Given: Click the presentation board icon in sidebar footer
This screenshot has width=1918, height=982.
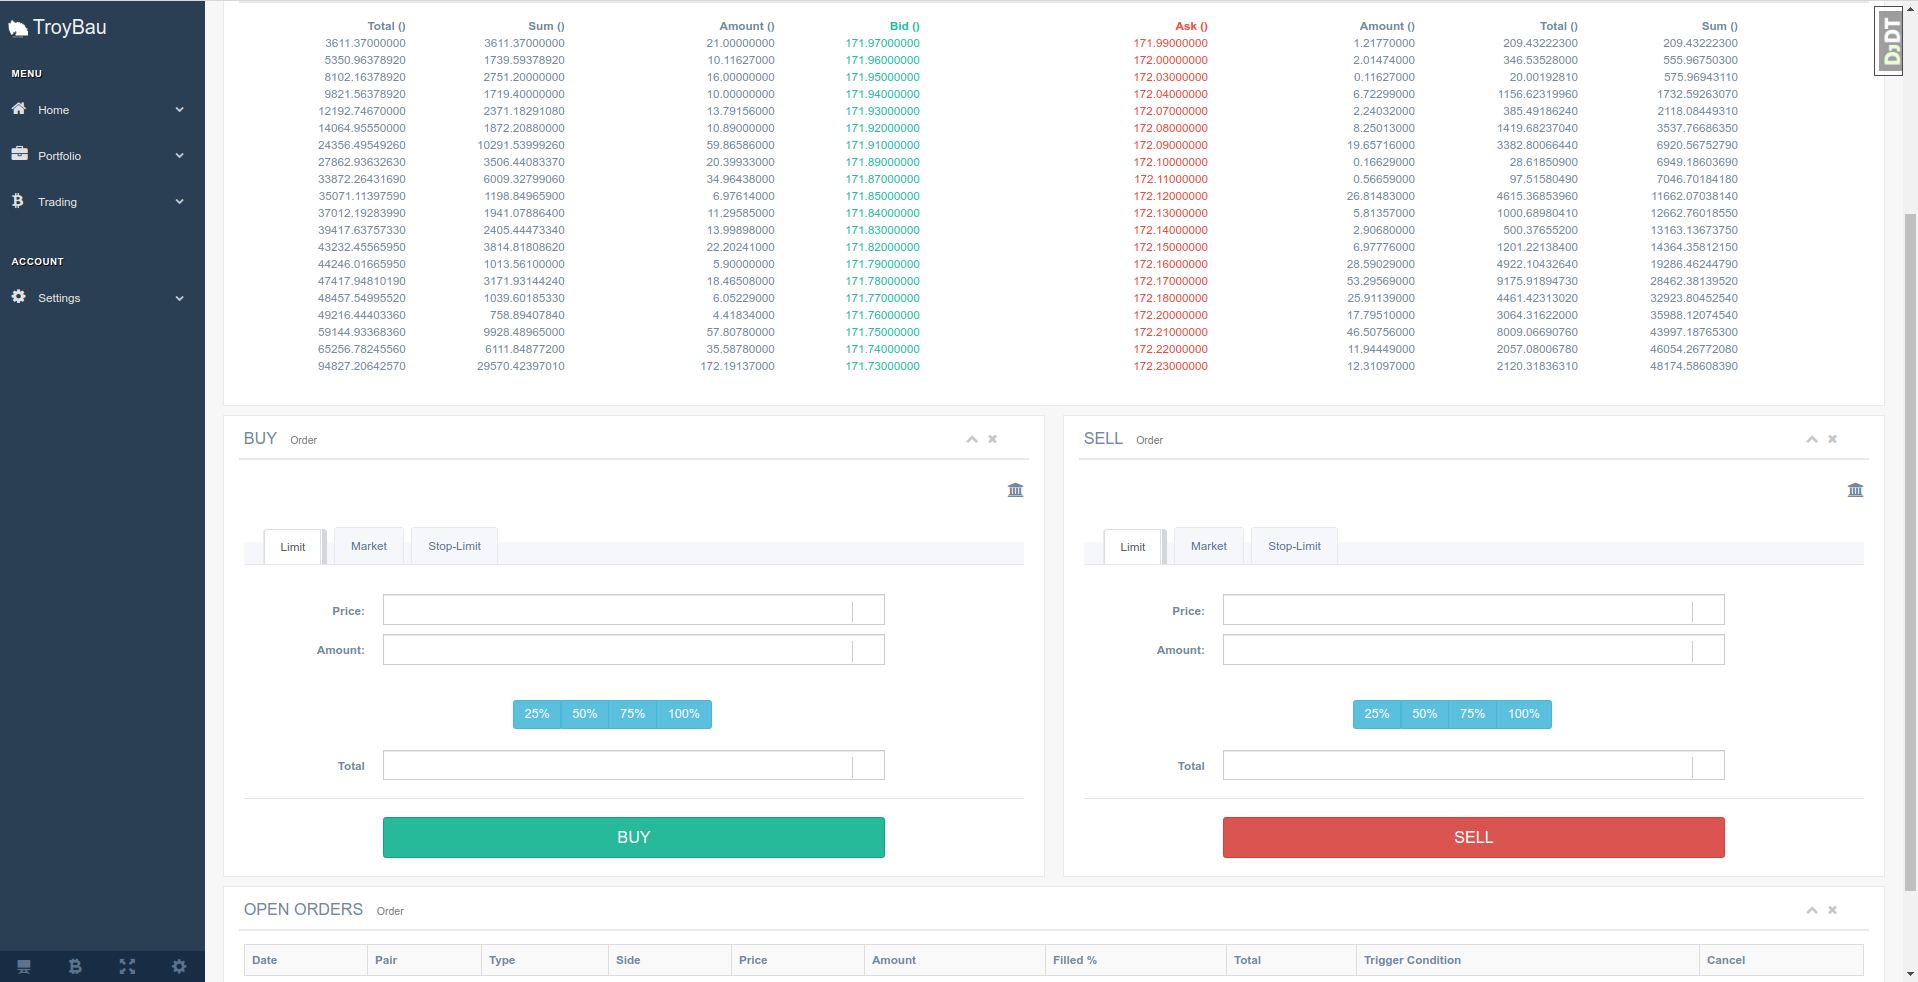Looking at the screenshot, I should click(x=24, y=967).
